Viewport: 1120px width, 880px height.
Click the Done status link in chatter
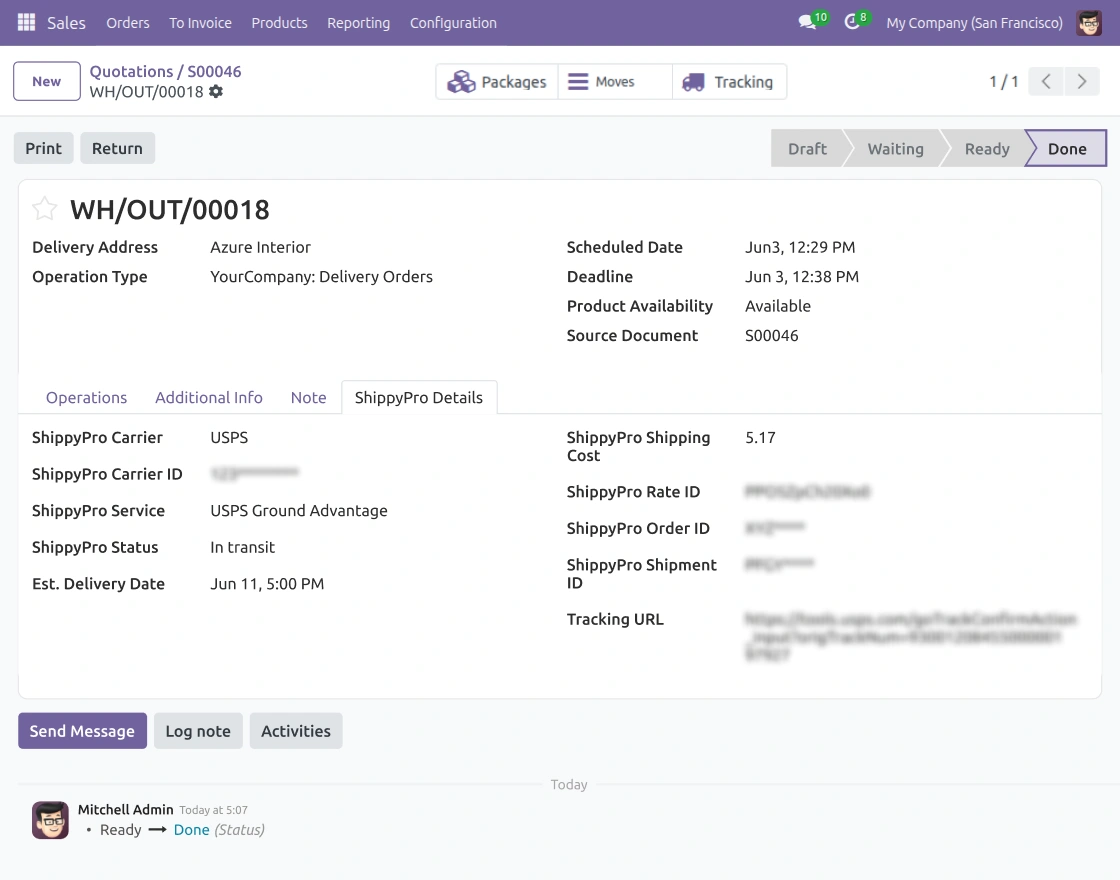[191, 830]
